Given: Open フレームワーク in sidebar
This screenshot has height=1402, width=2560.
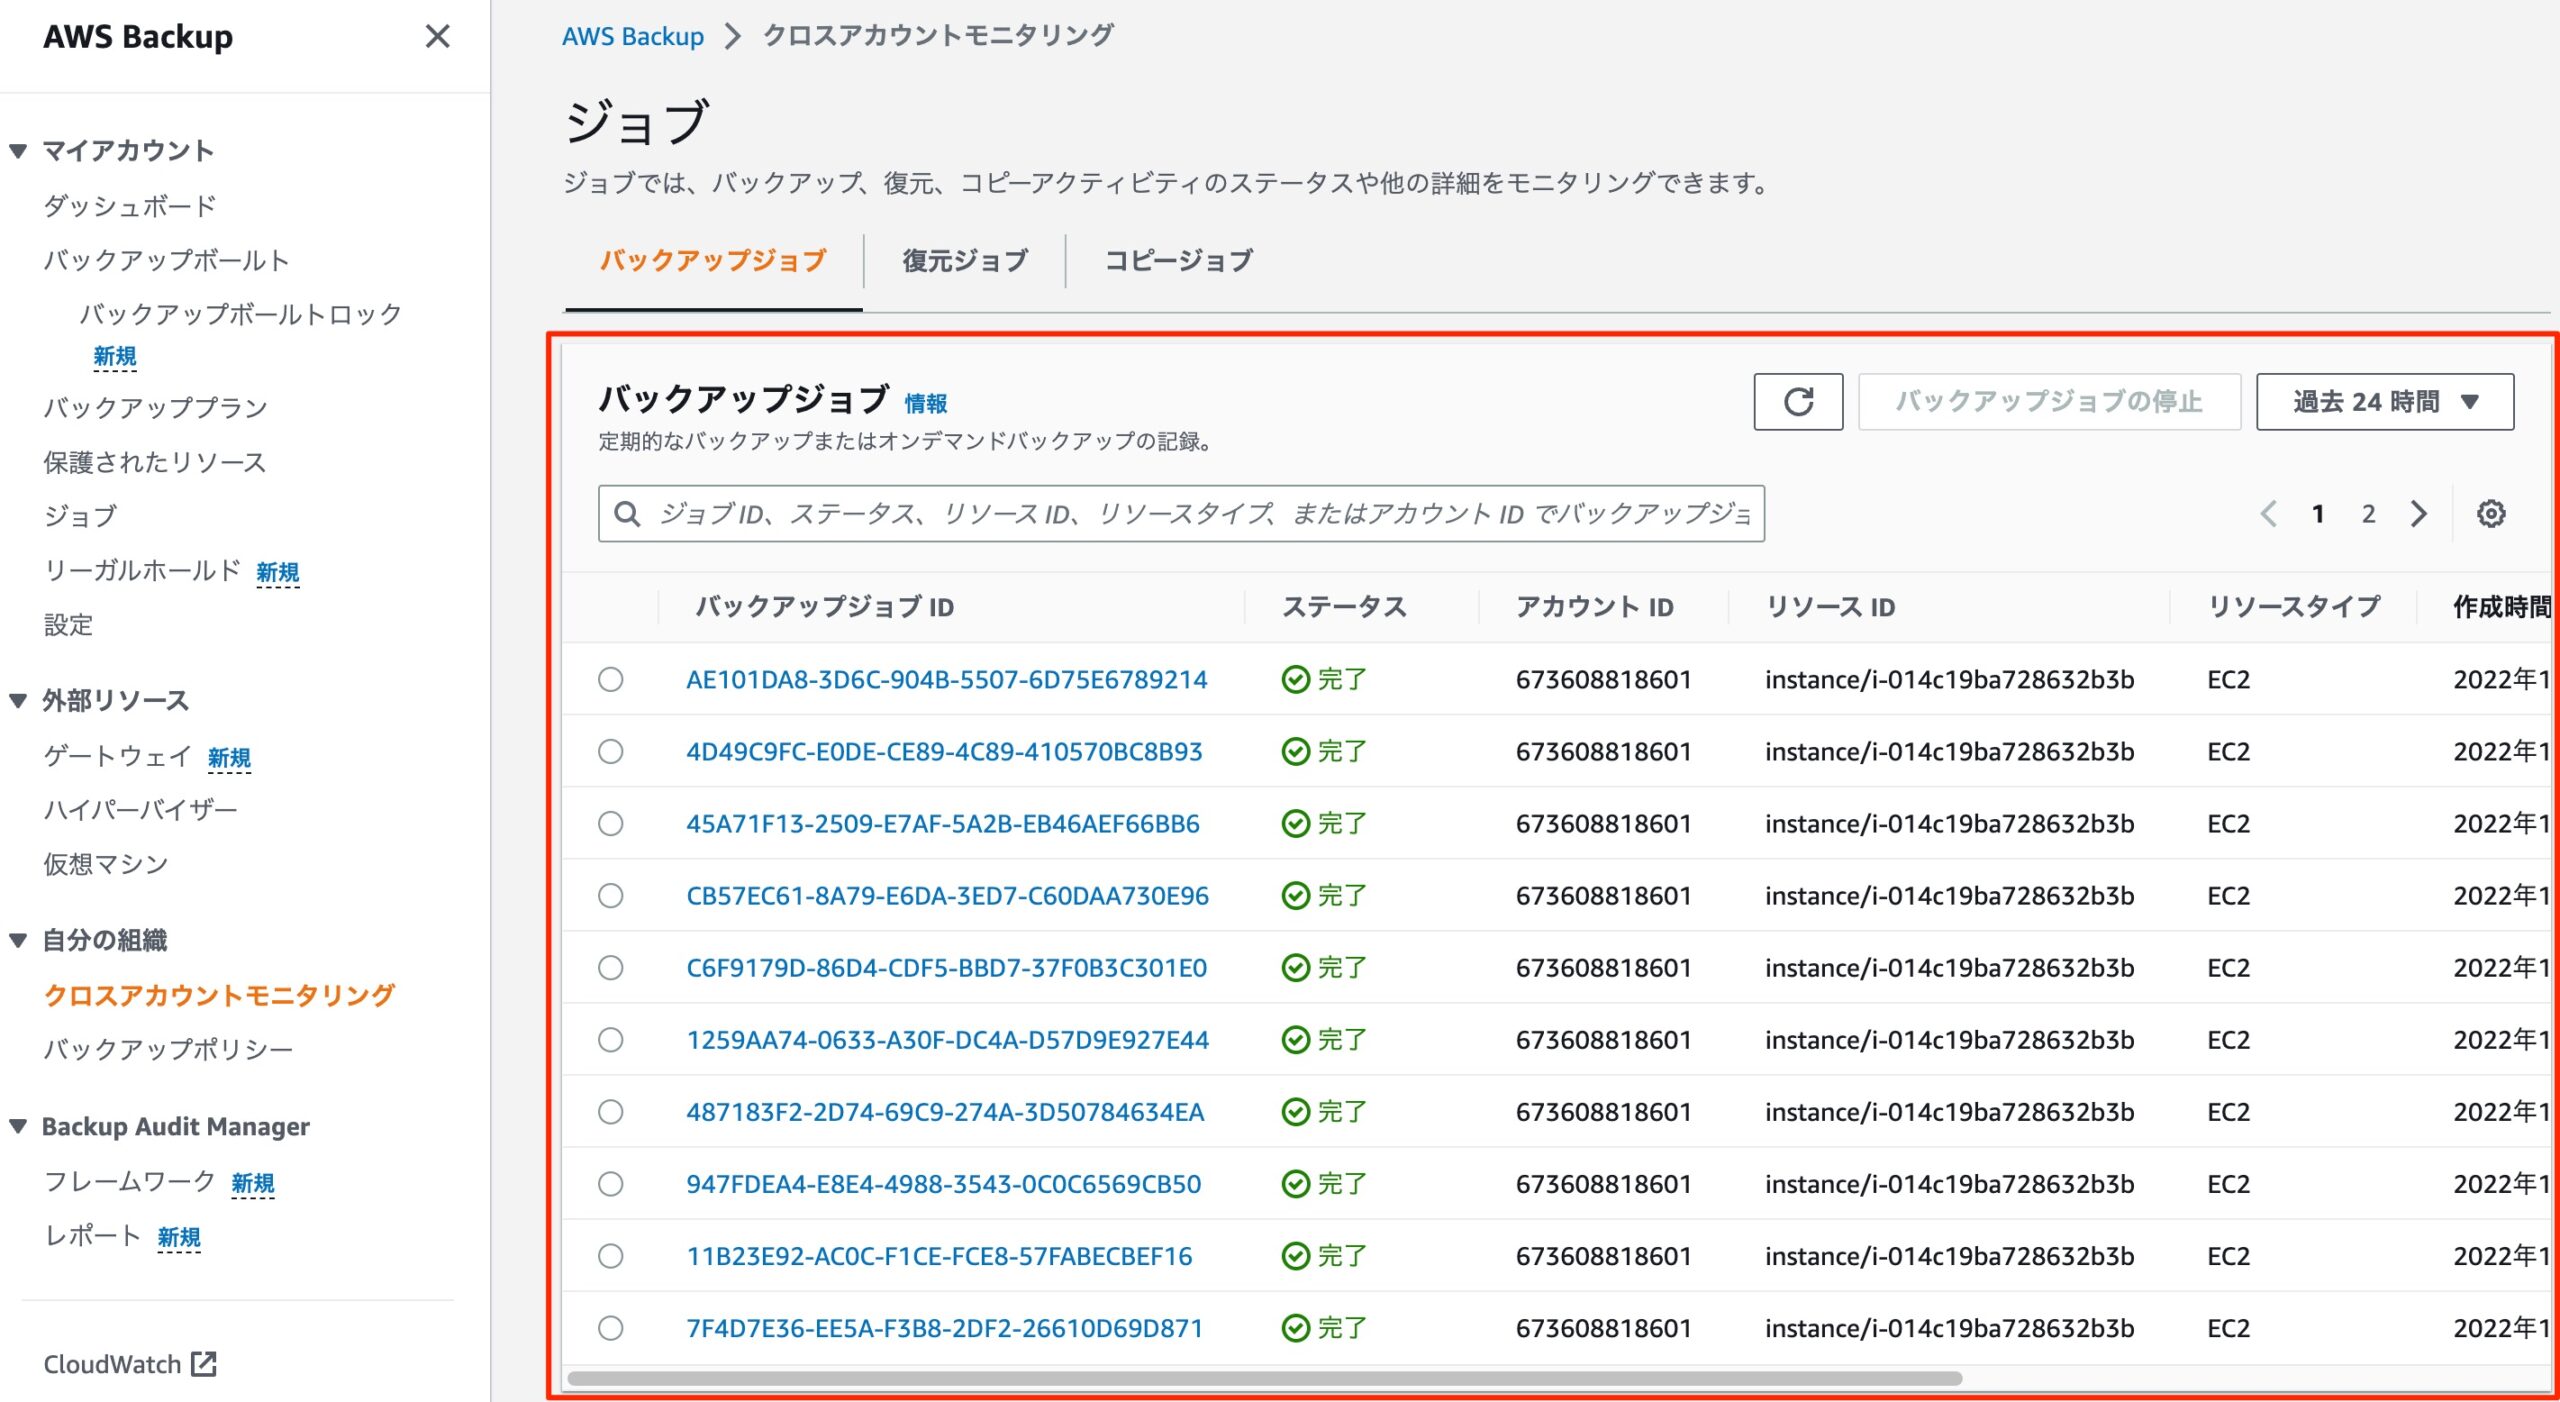Looking at the screenshot, I should pos(130,1181).
